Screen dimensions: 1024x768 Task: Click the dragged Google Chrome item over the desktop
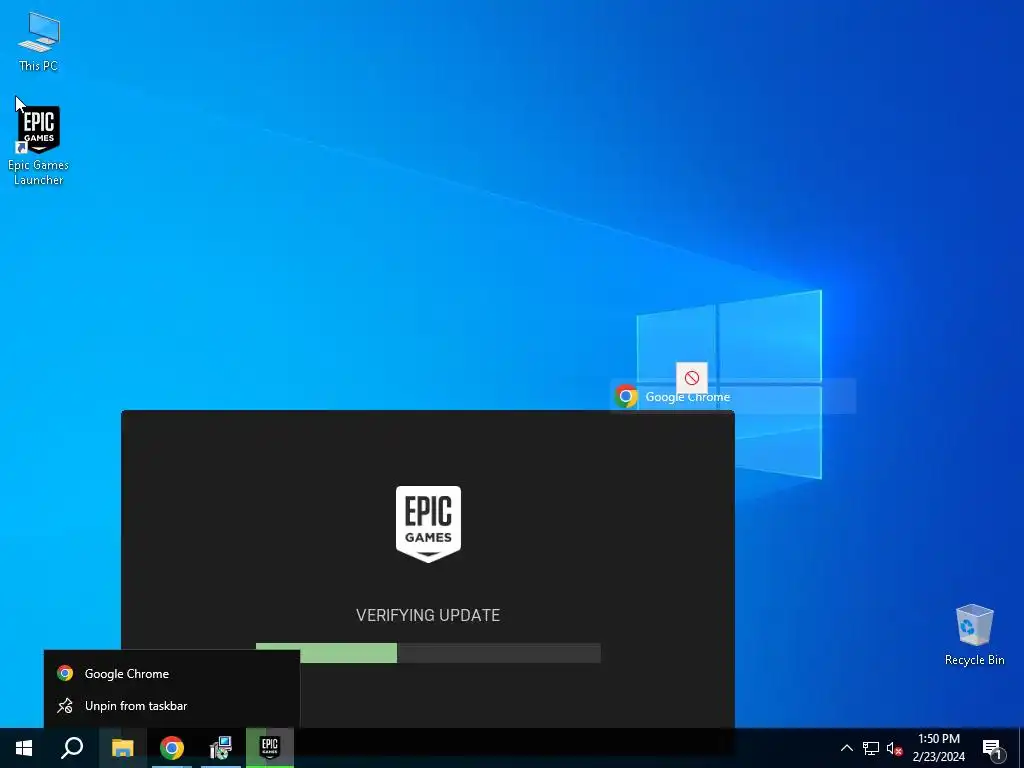(733, 396)
